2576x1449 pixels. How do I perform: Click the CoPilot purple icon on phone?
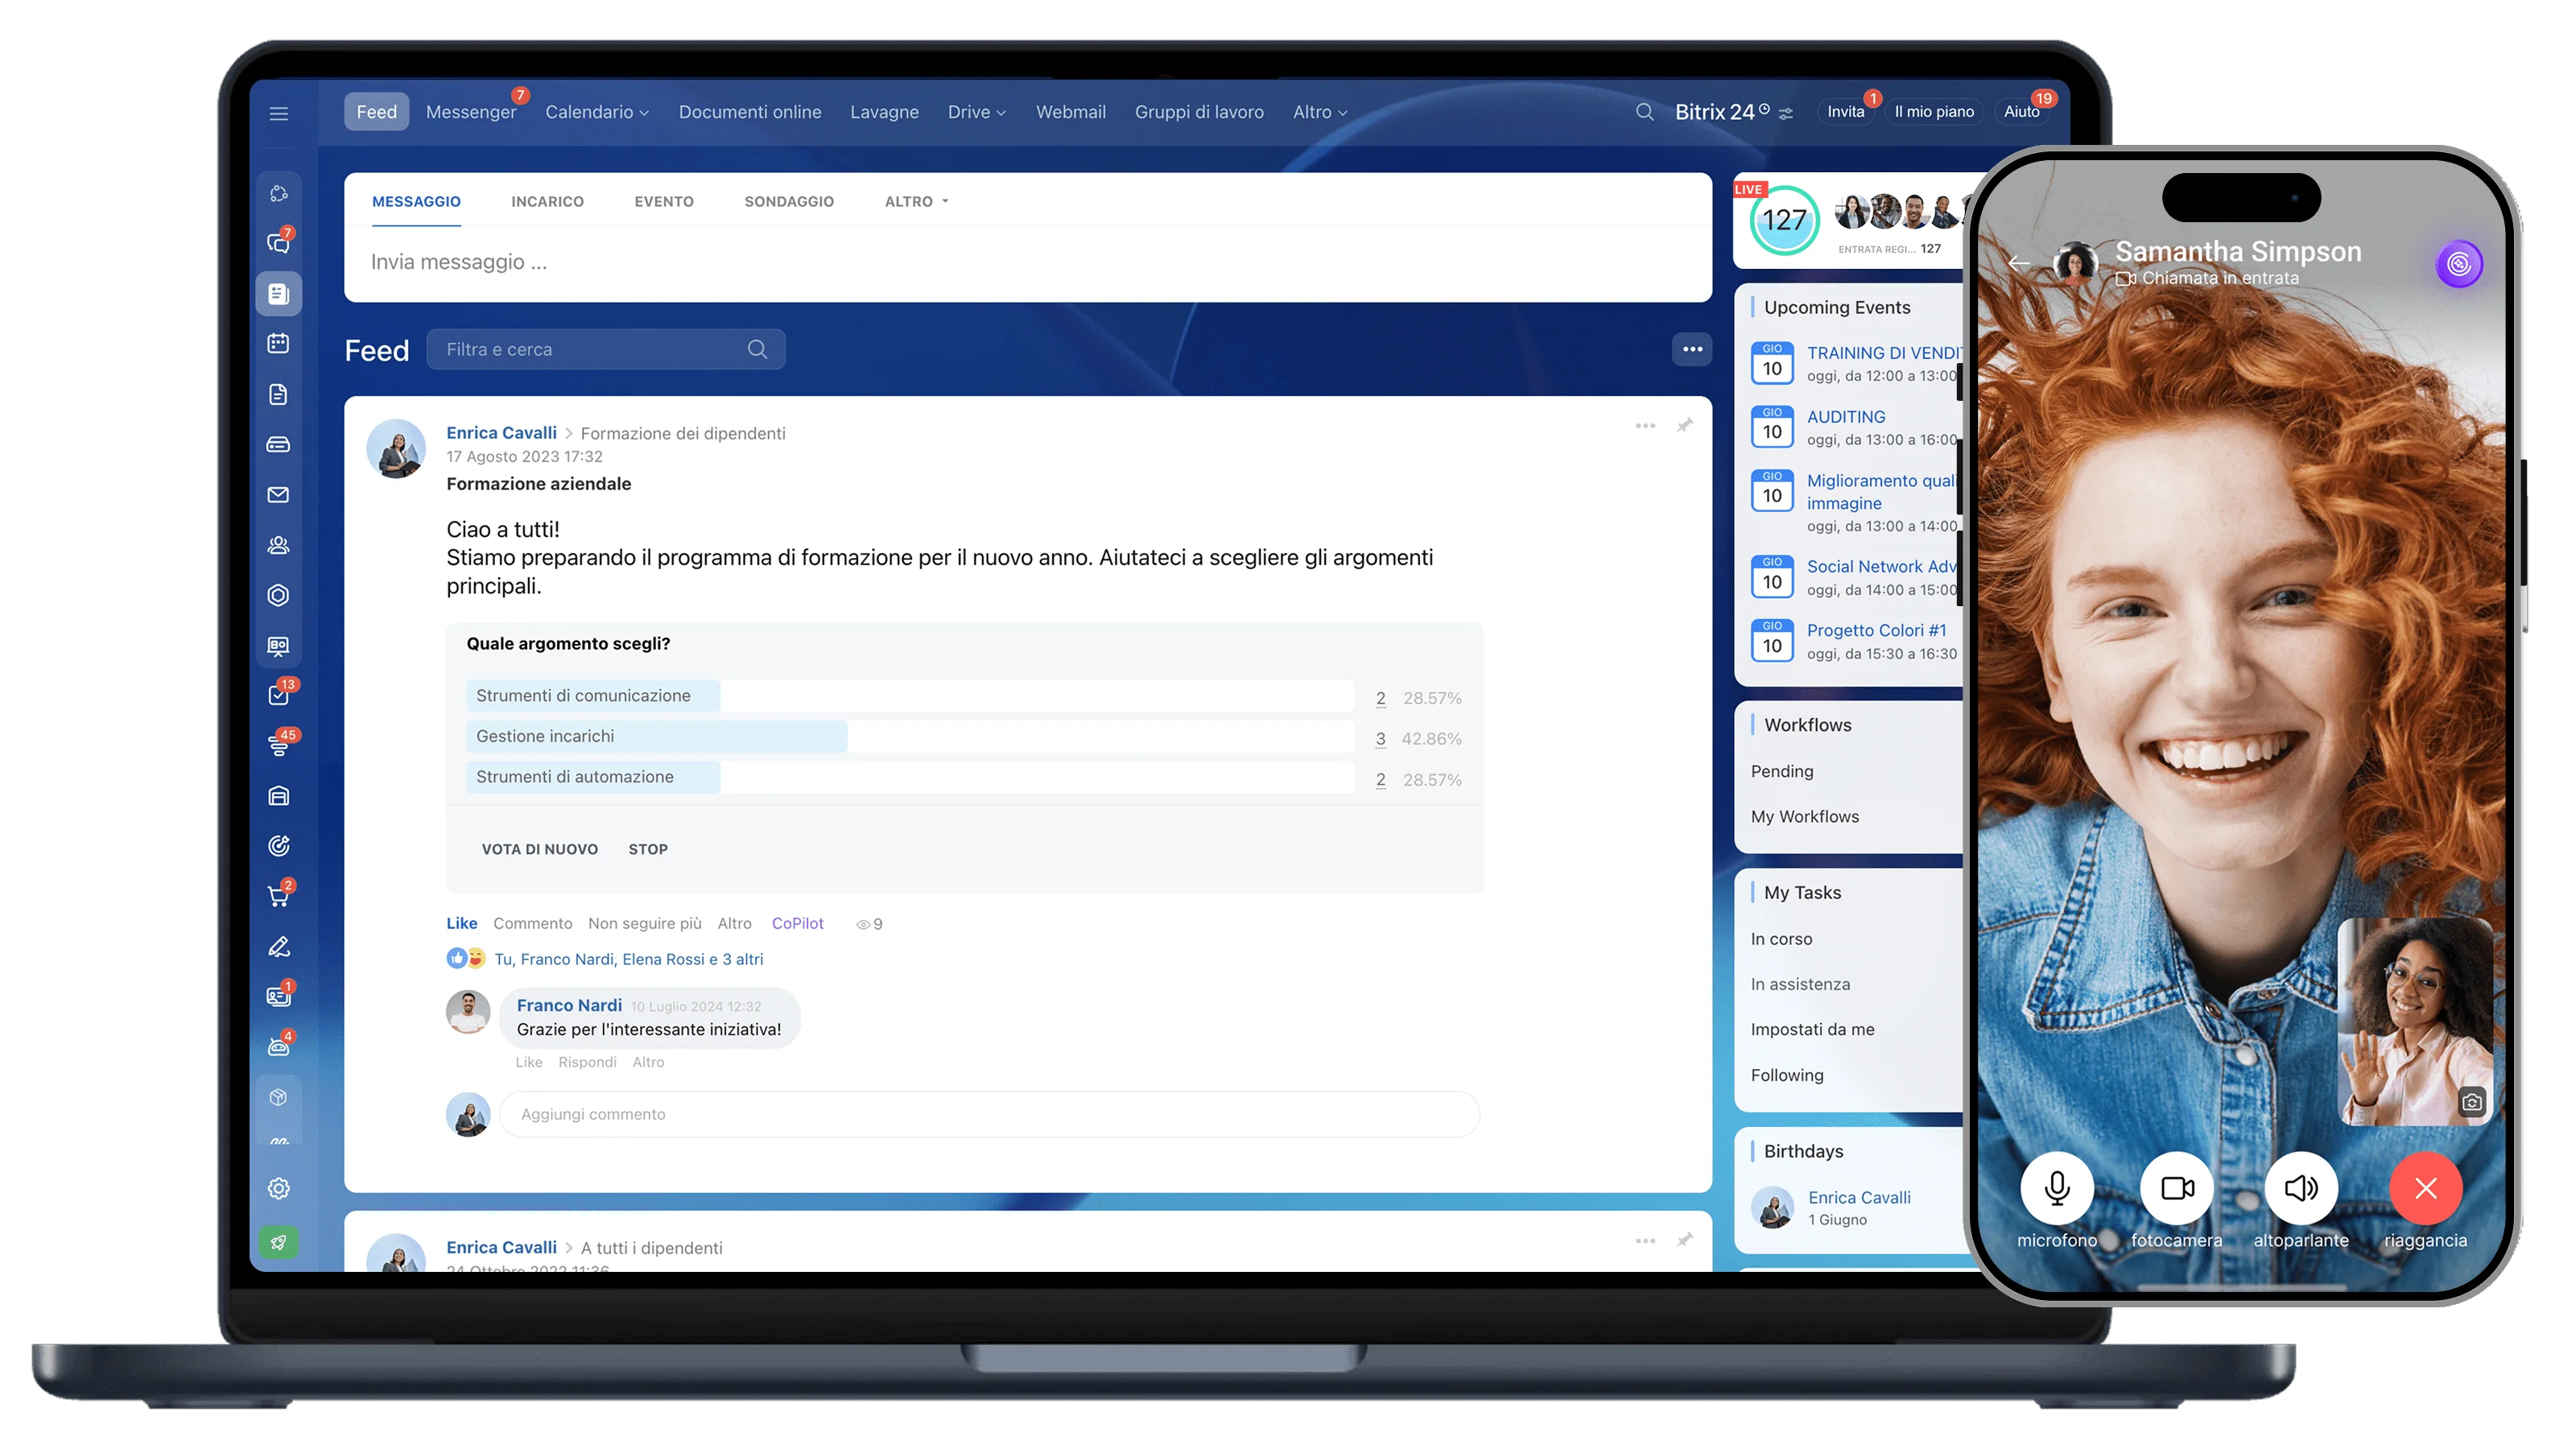click(x=2459, y=264)
